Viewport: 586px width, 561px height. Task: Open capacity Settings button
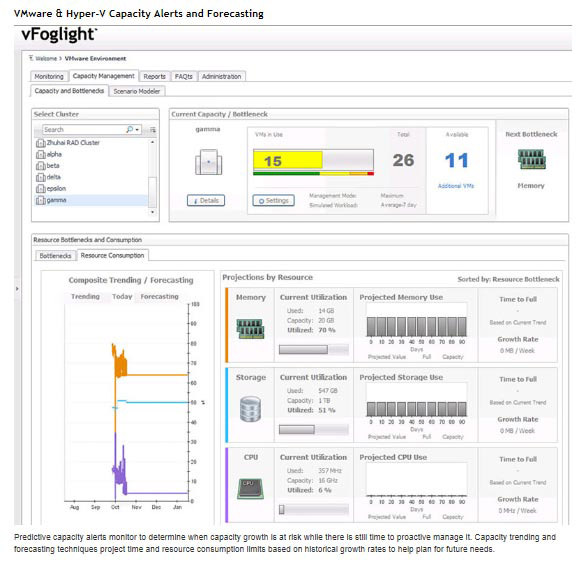[x=274, y=201]
